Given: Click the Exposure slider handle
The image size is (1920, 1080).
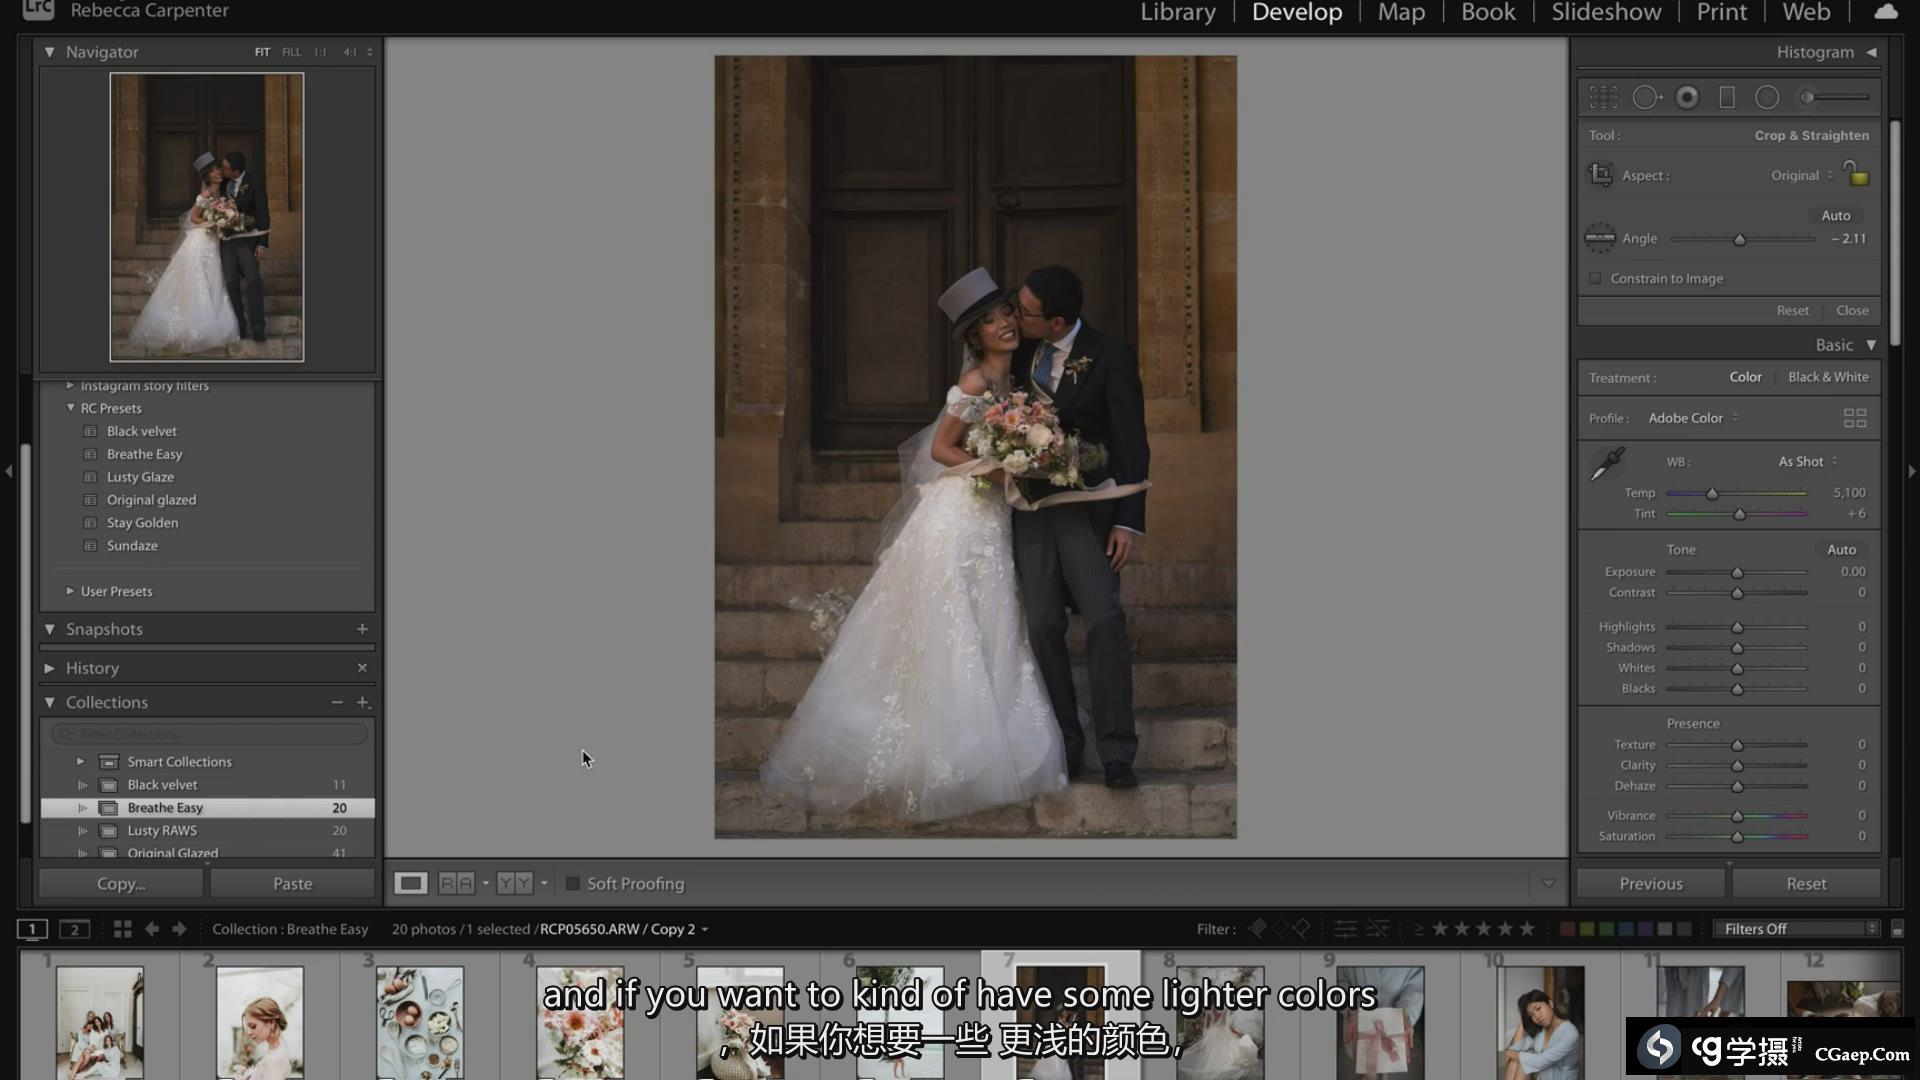Looking at the screenshot, I should [1737, 572].
